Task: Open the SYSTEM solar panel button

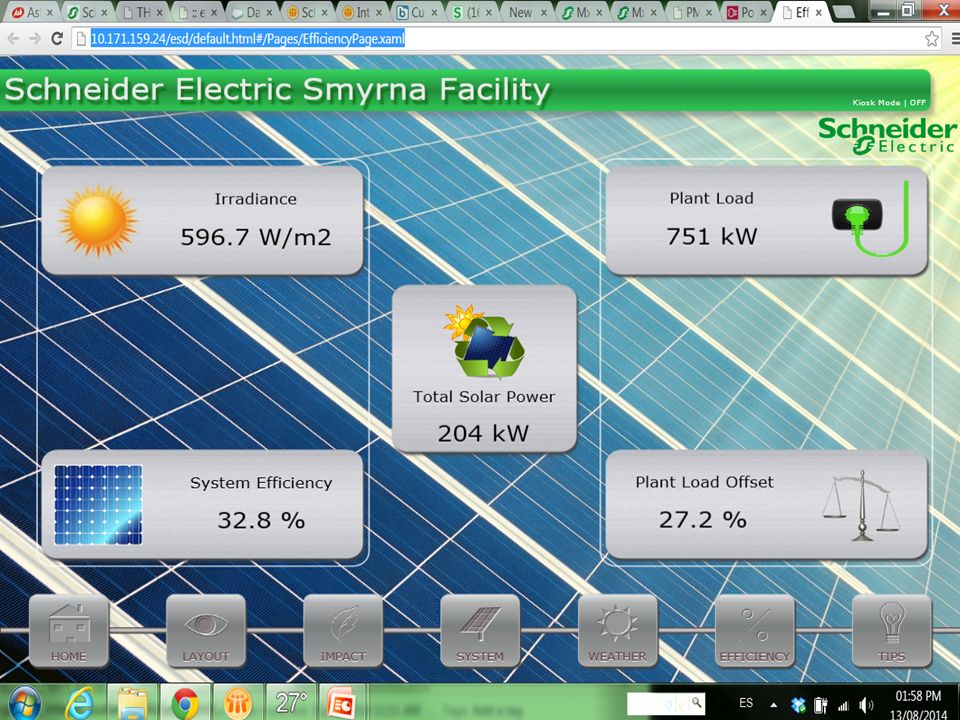Action: point(480,631)
